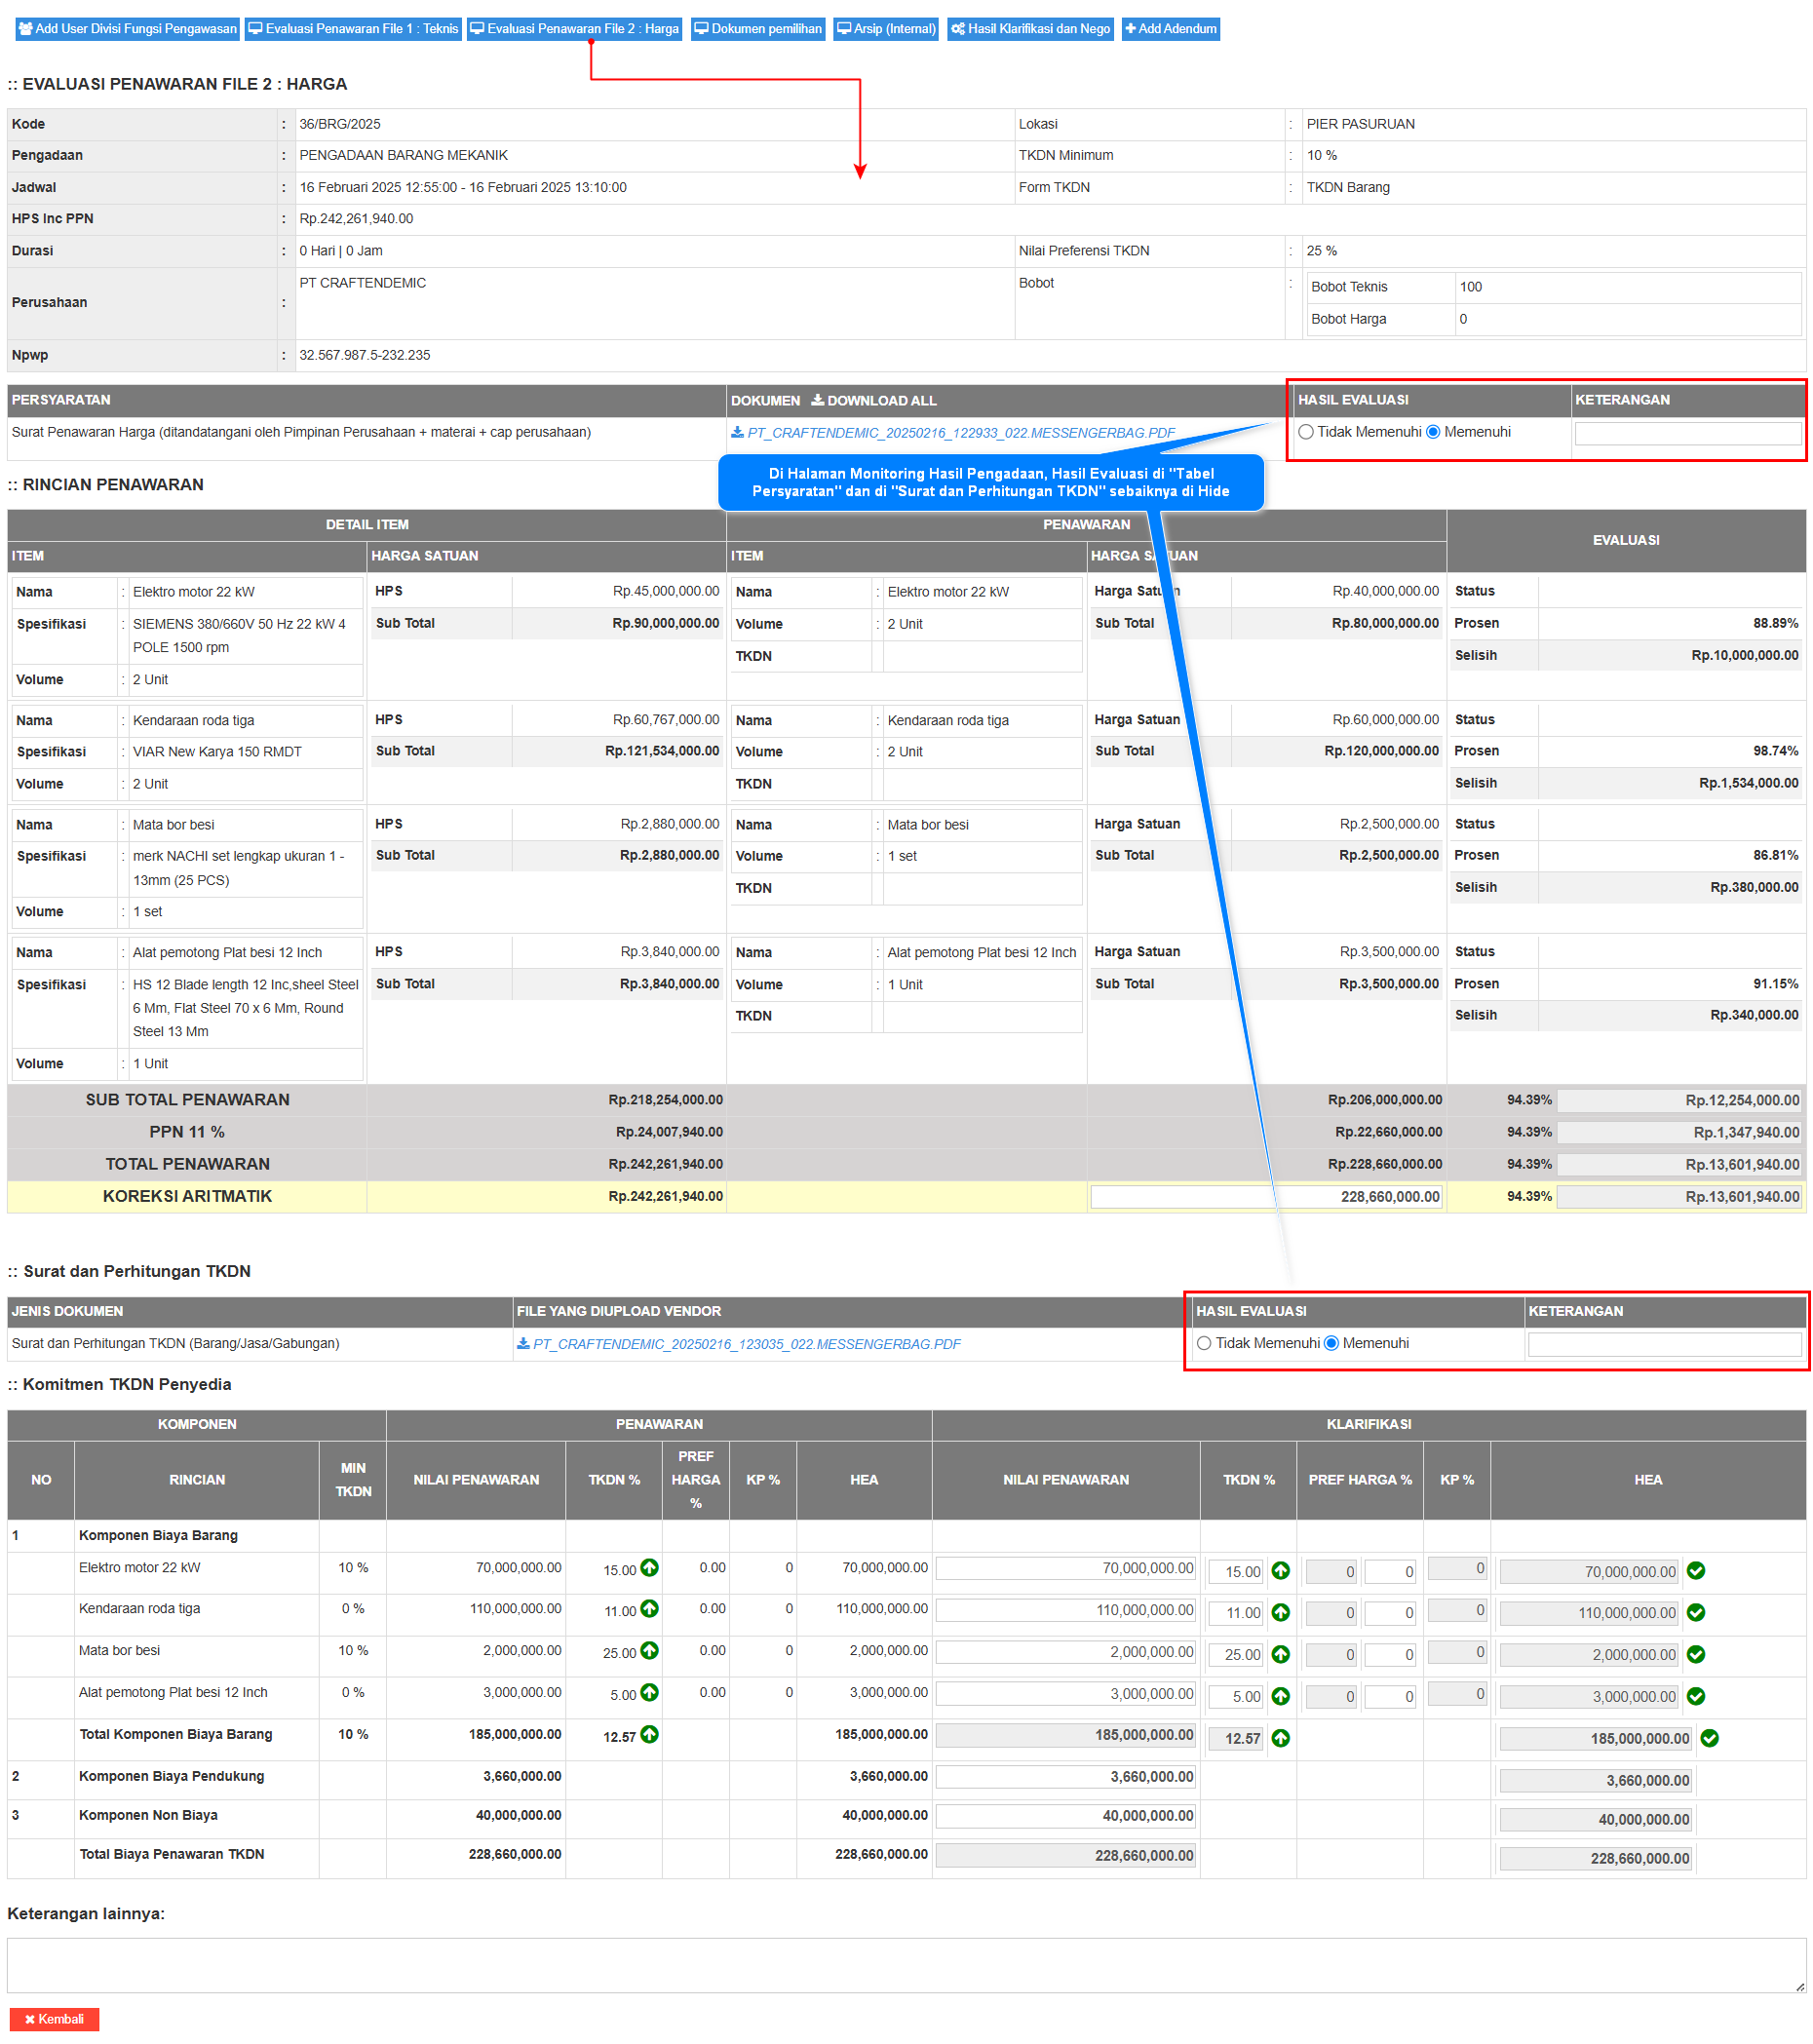Click green checkmark beside Total Komponen Biaya Barang HEA
The height and width of the screenshot is (2044, 1813).
[1710, 1739]
